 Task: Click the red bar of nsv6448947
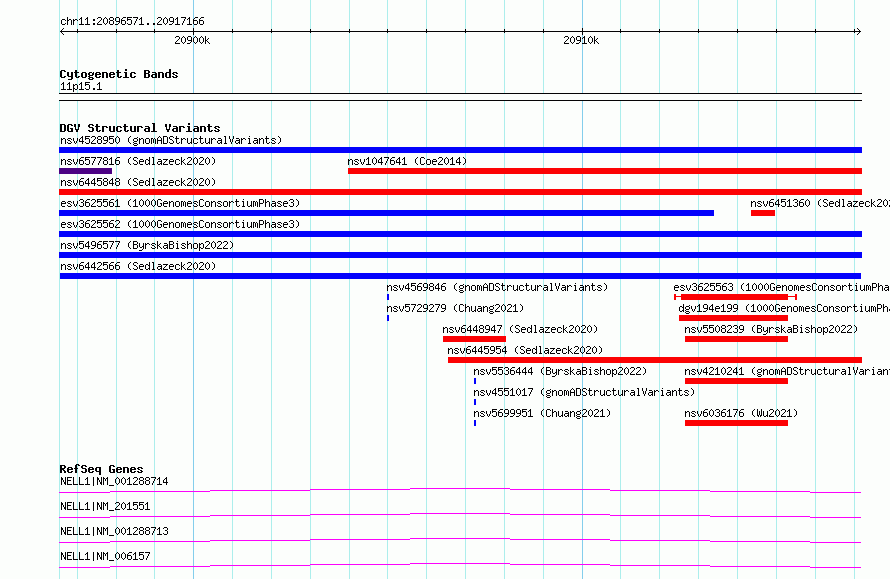(475, 339)
